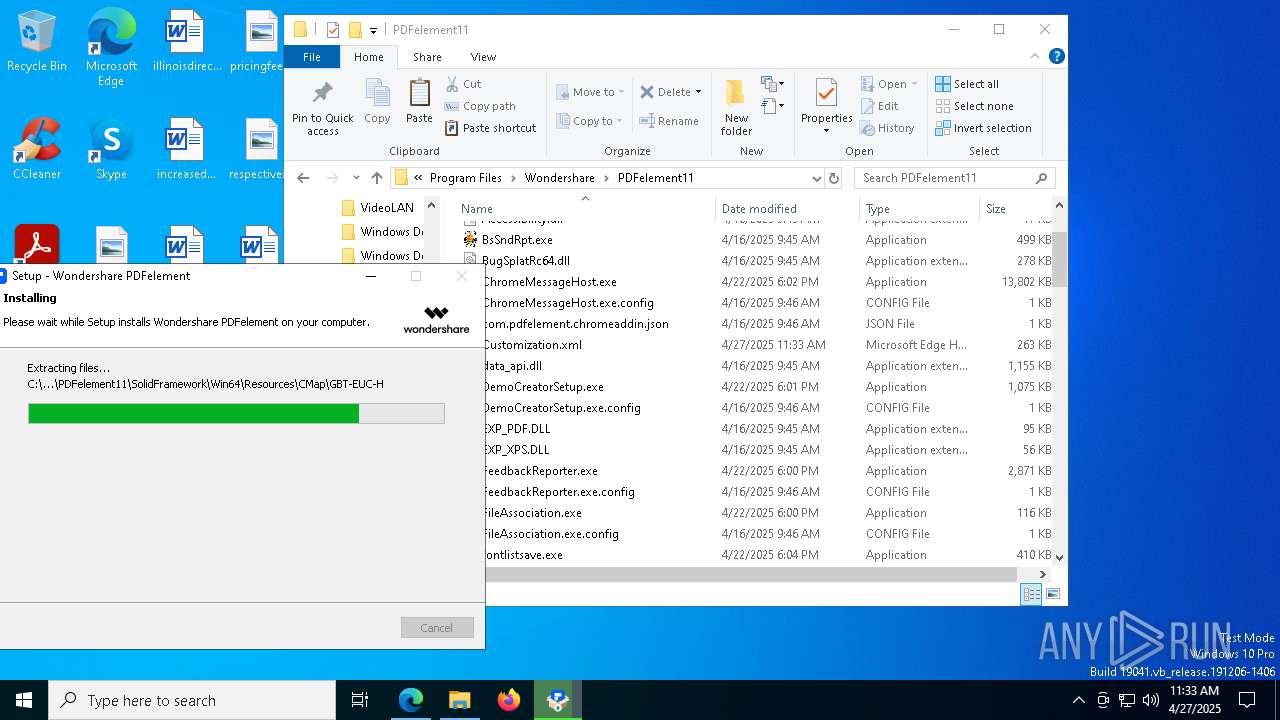Open Recycle Bin on desktop
The width and height of the screenshot is (1280, 720).
click(x=37, y=43)
